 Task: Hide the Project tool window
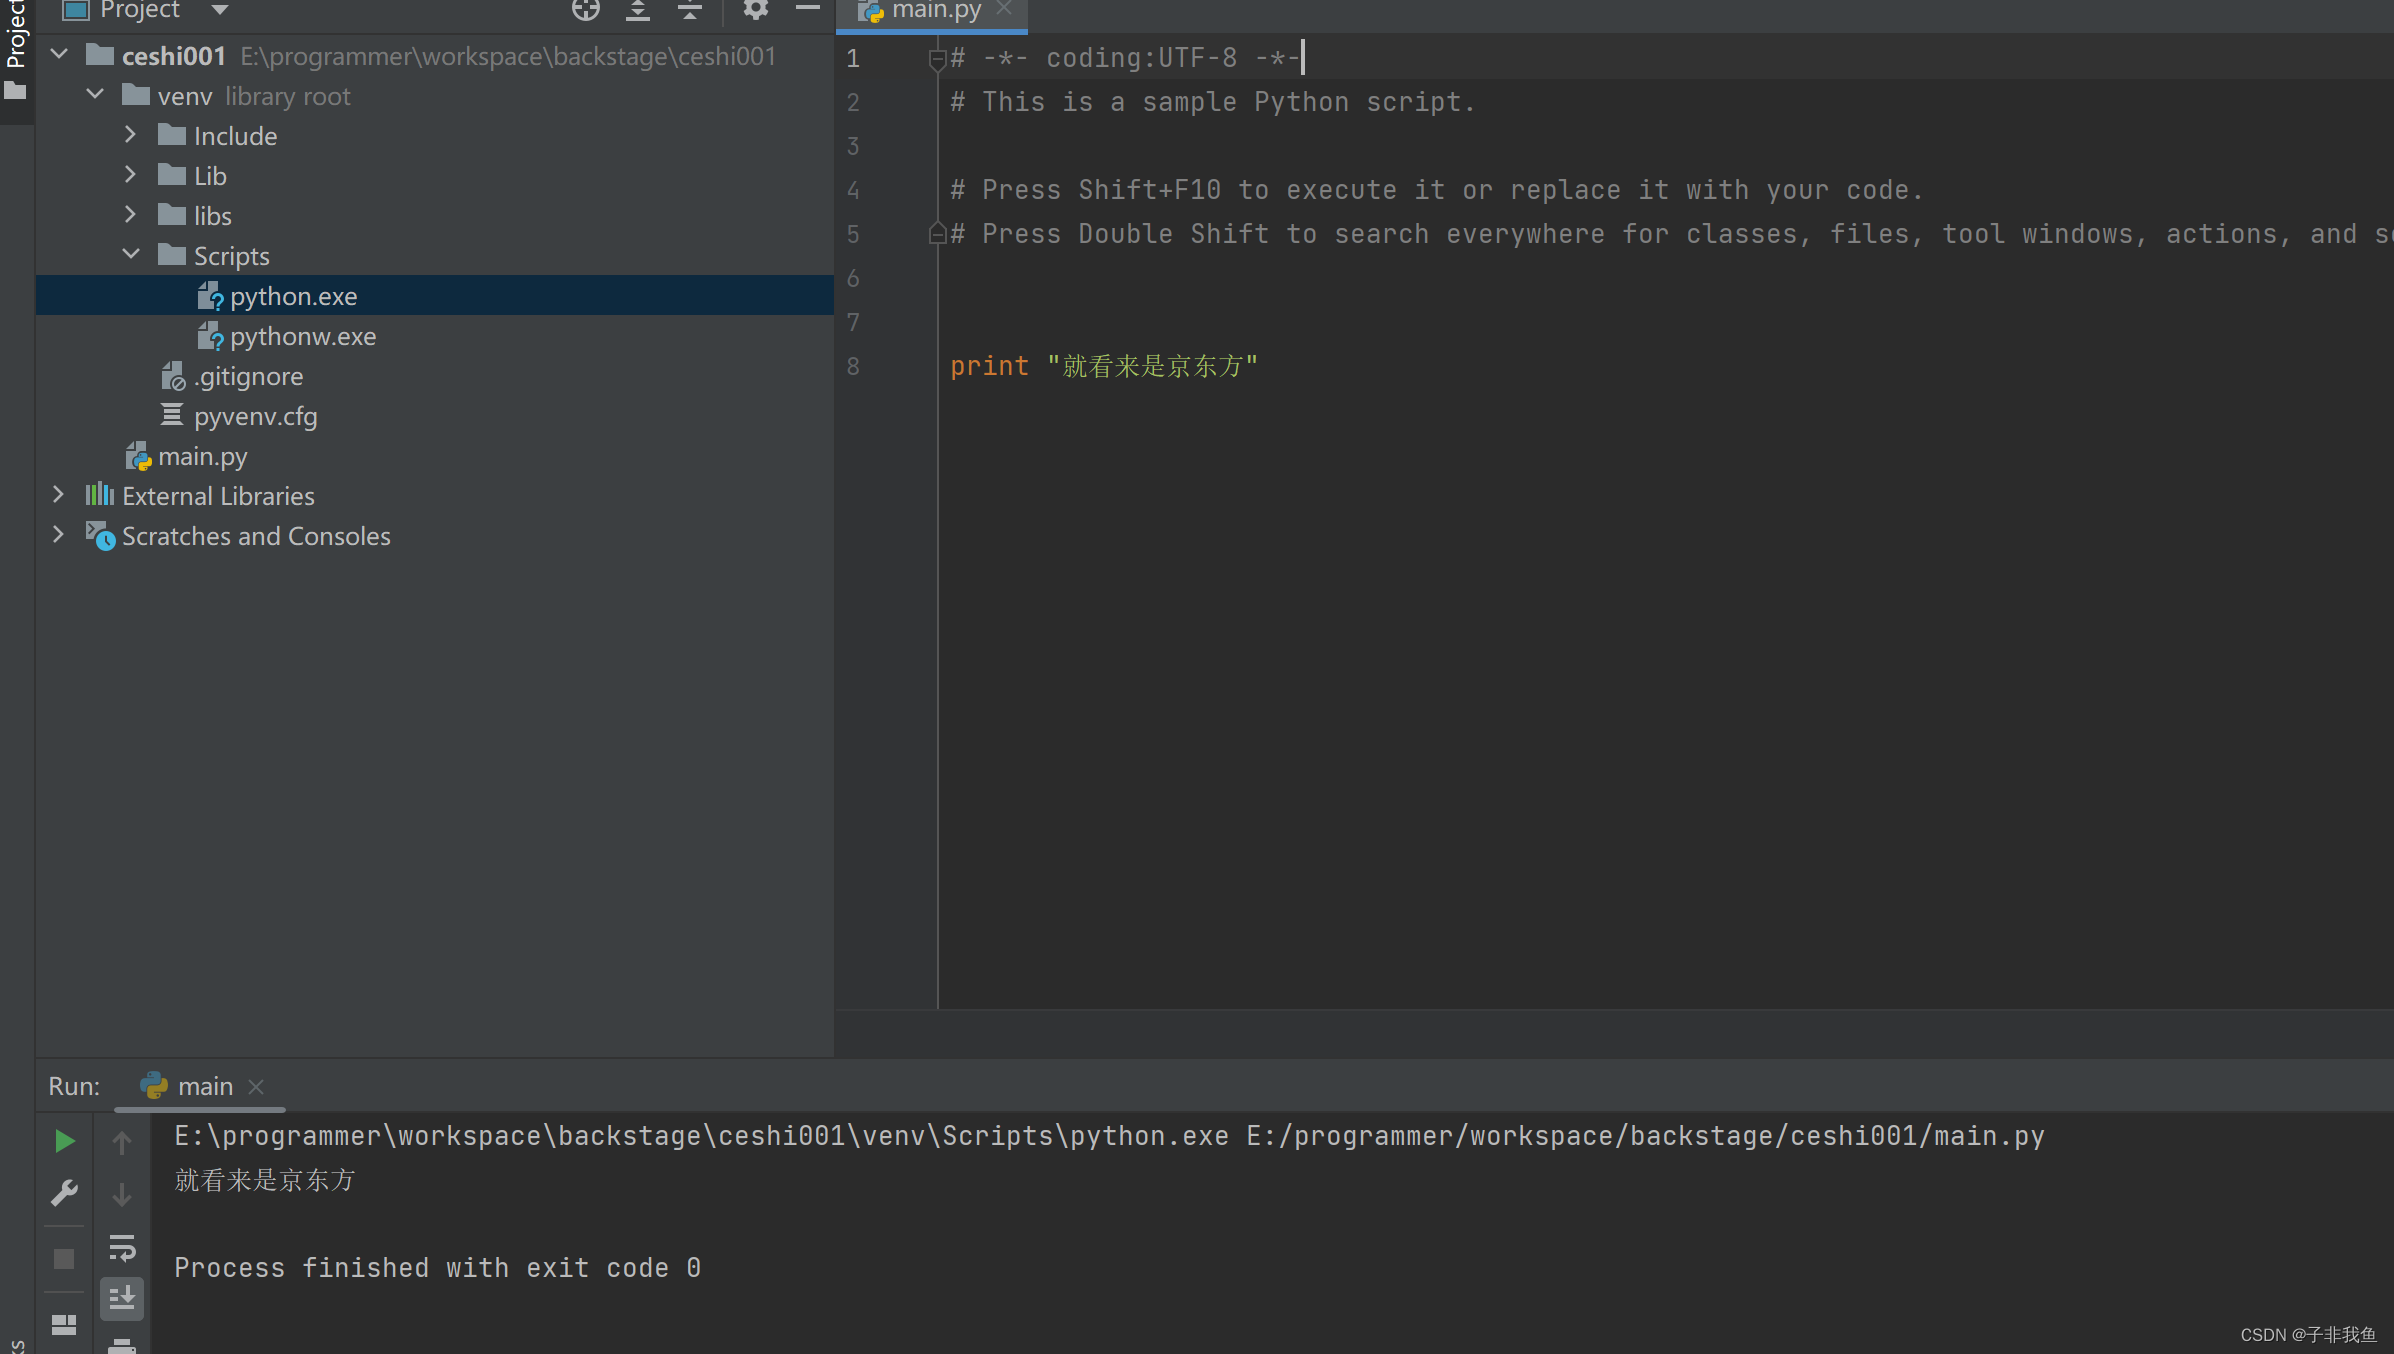click(808, 9)
